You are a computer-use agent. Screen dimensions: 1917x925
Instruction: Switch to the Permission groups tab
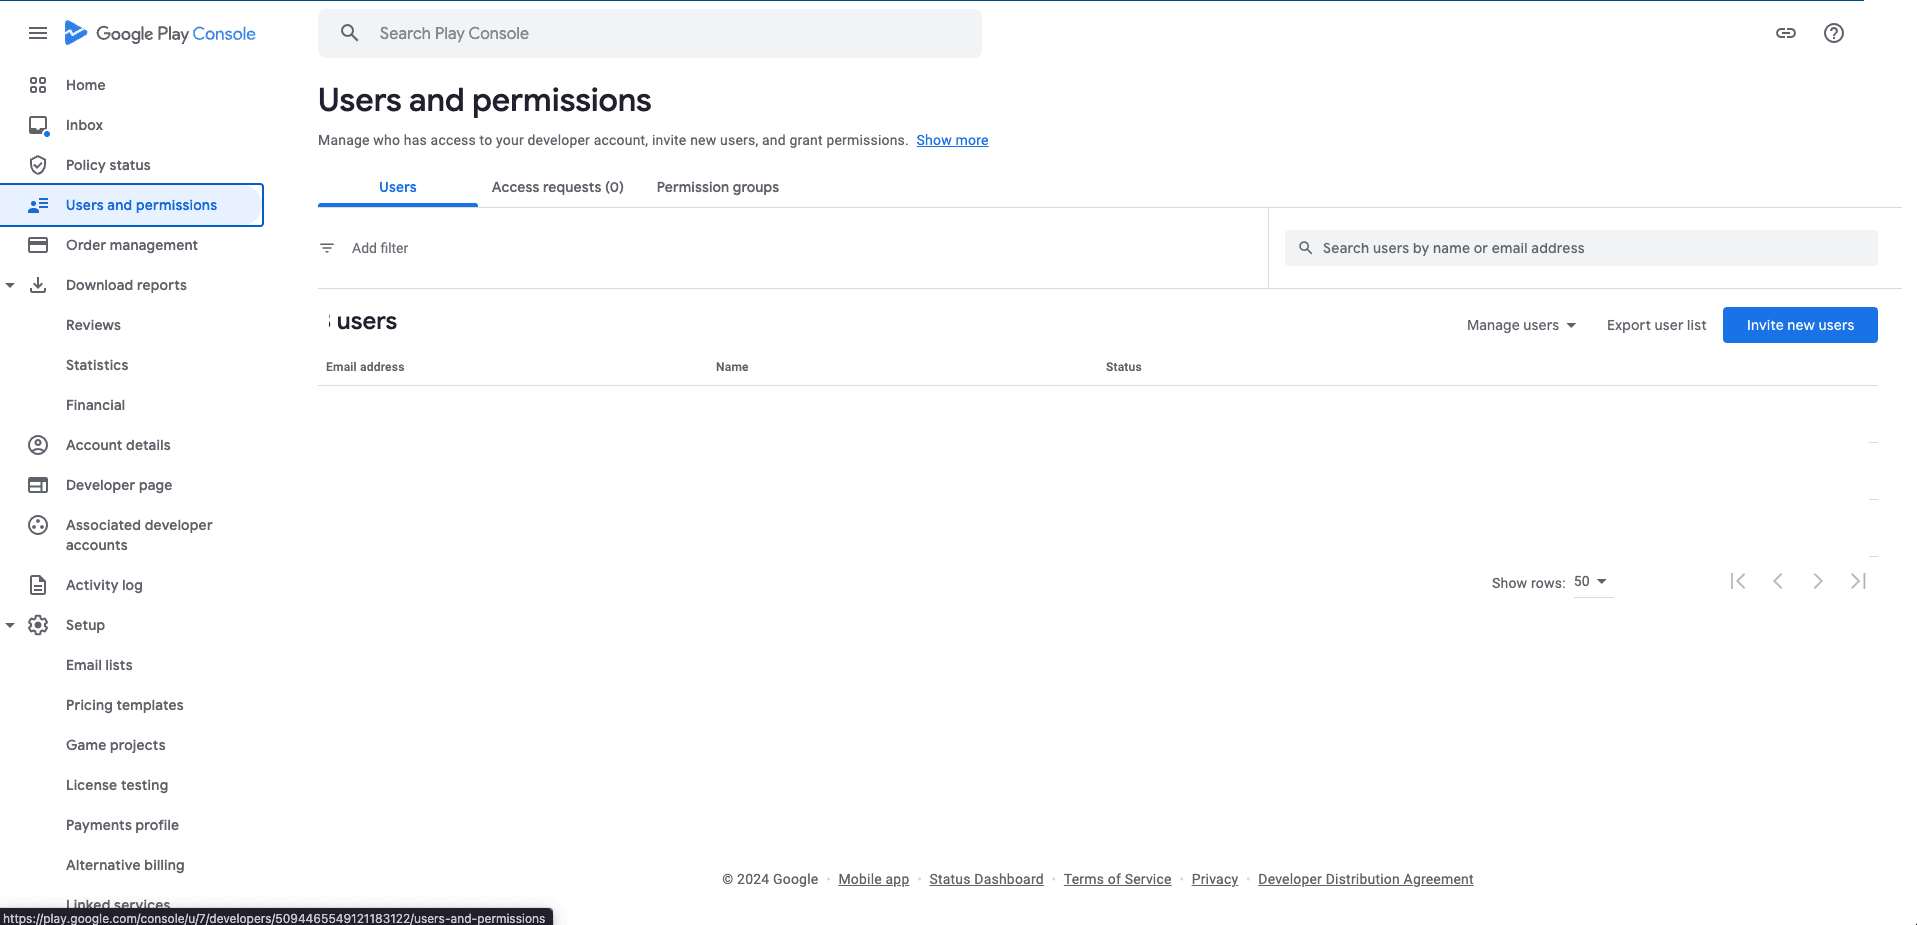(717, 187)
